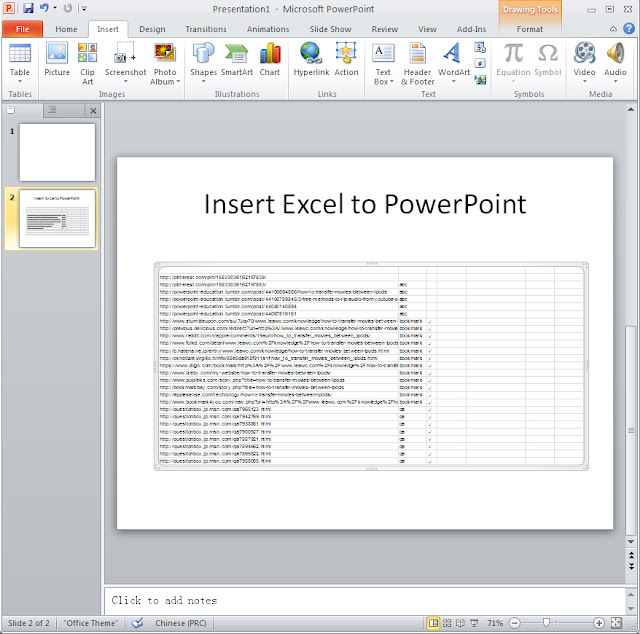Screen dimensions: 640x634
Task: Insert Header & Footer
Action: [x=418, y=64]
